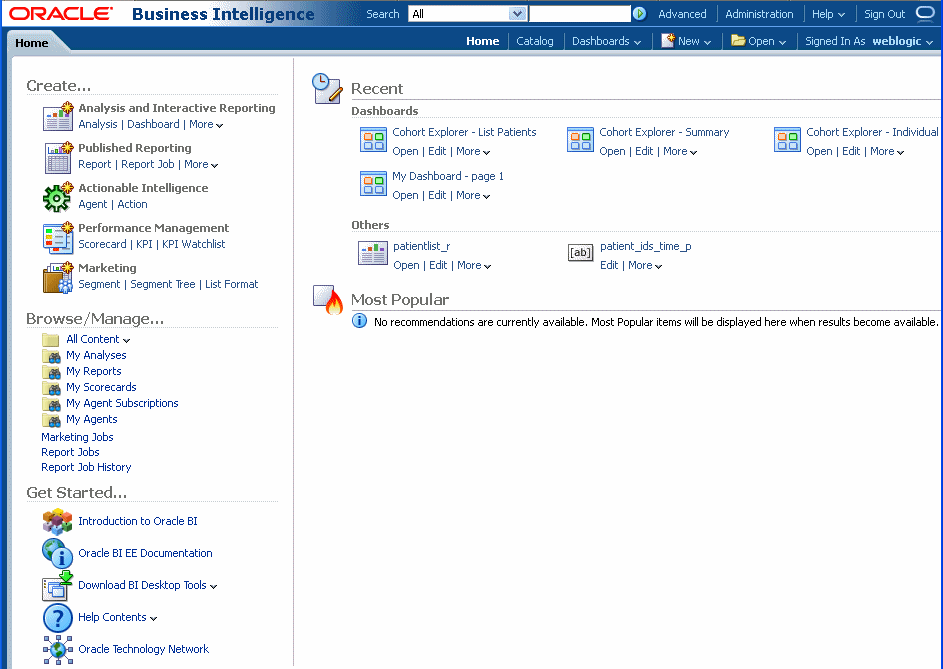
Task: Click the My Analyses folder icon
Action: pyautogui.click(x=51, y=356)
